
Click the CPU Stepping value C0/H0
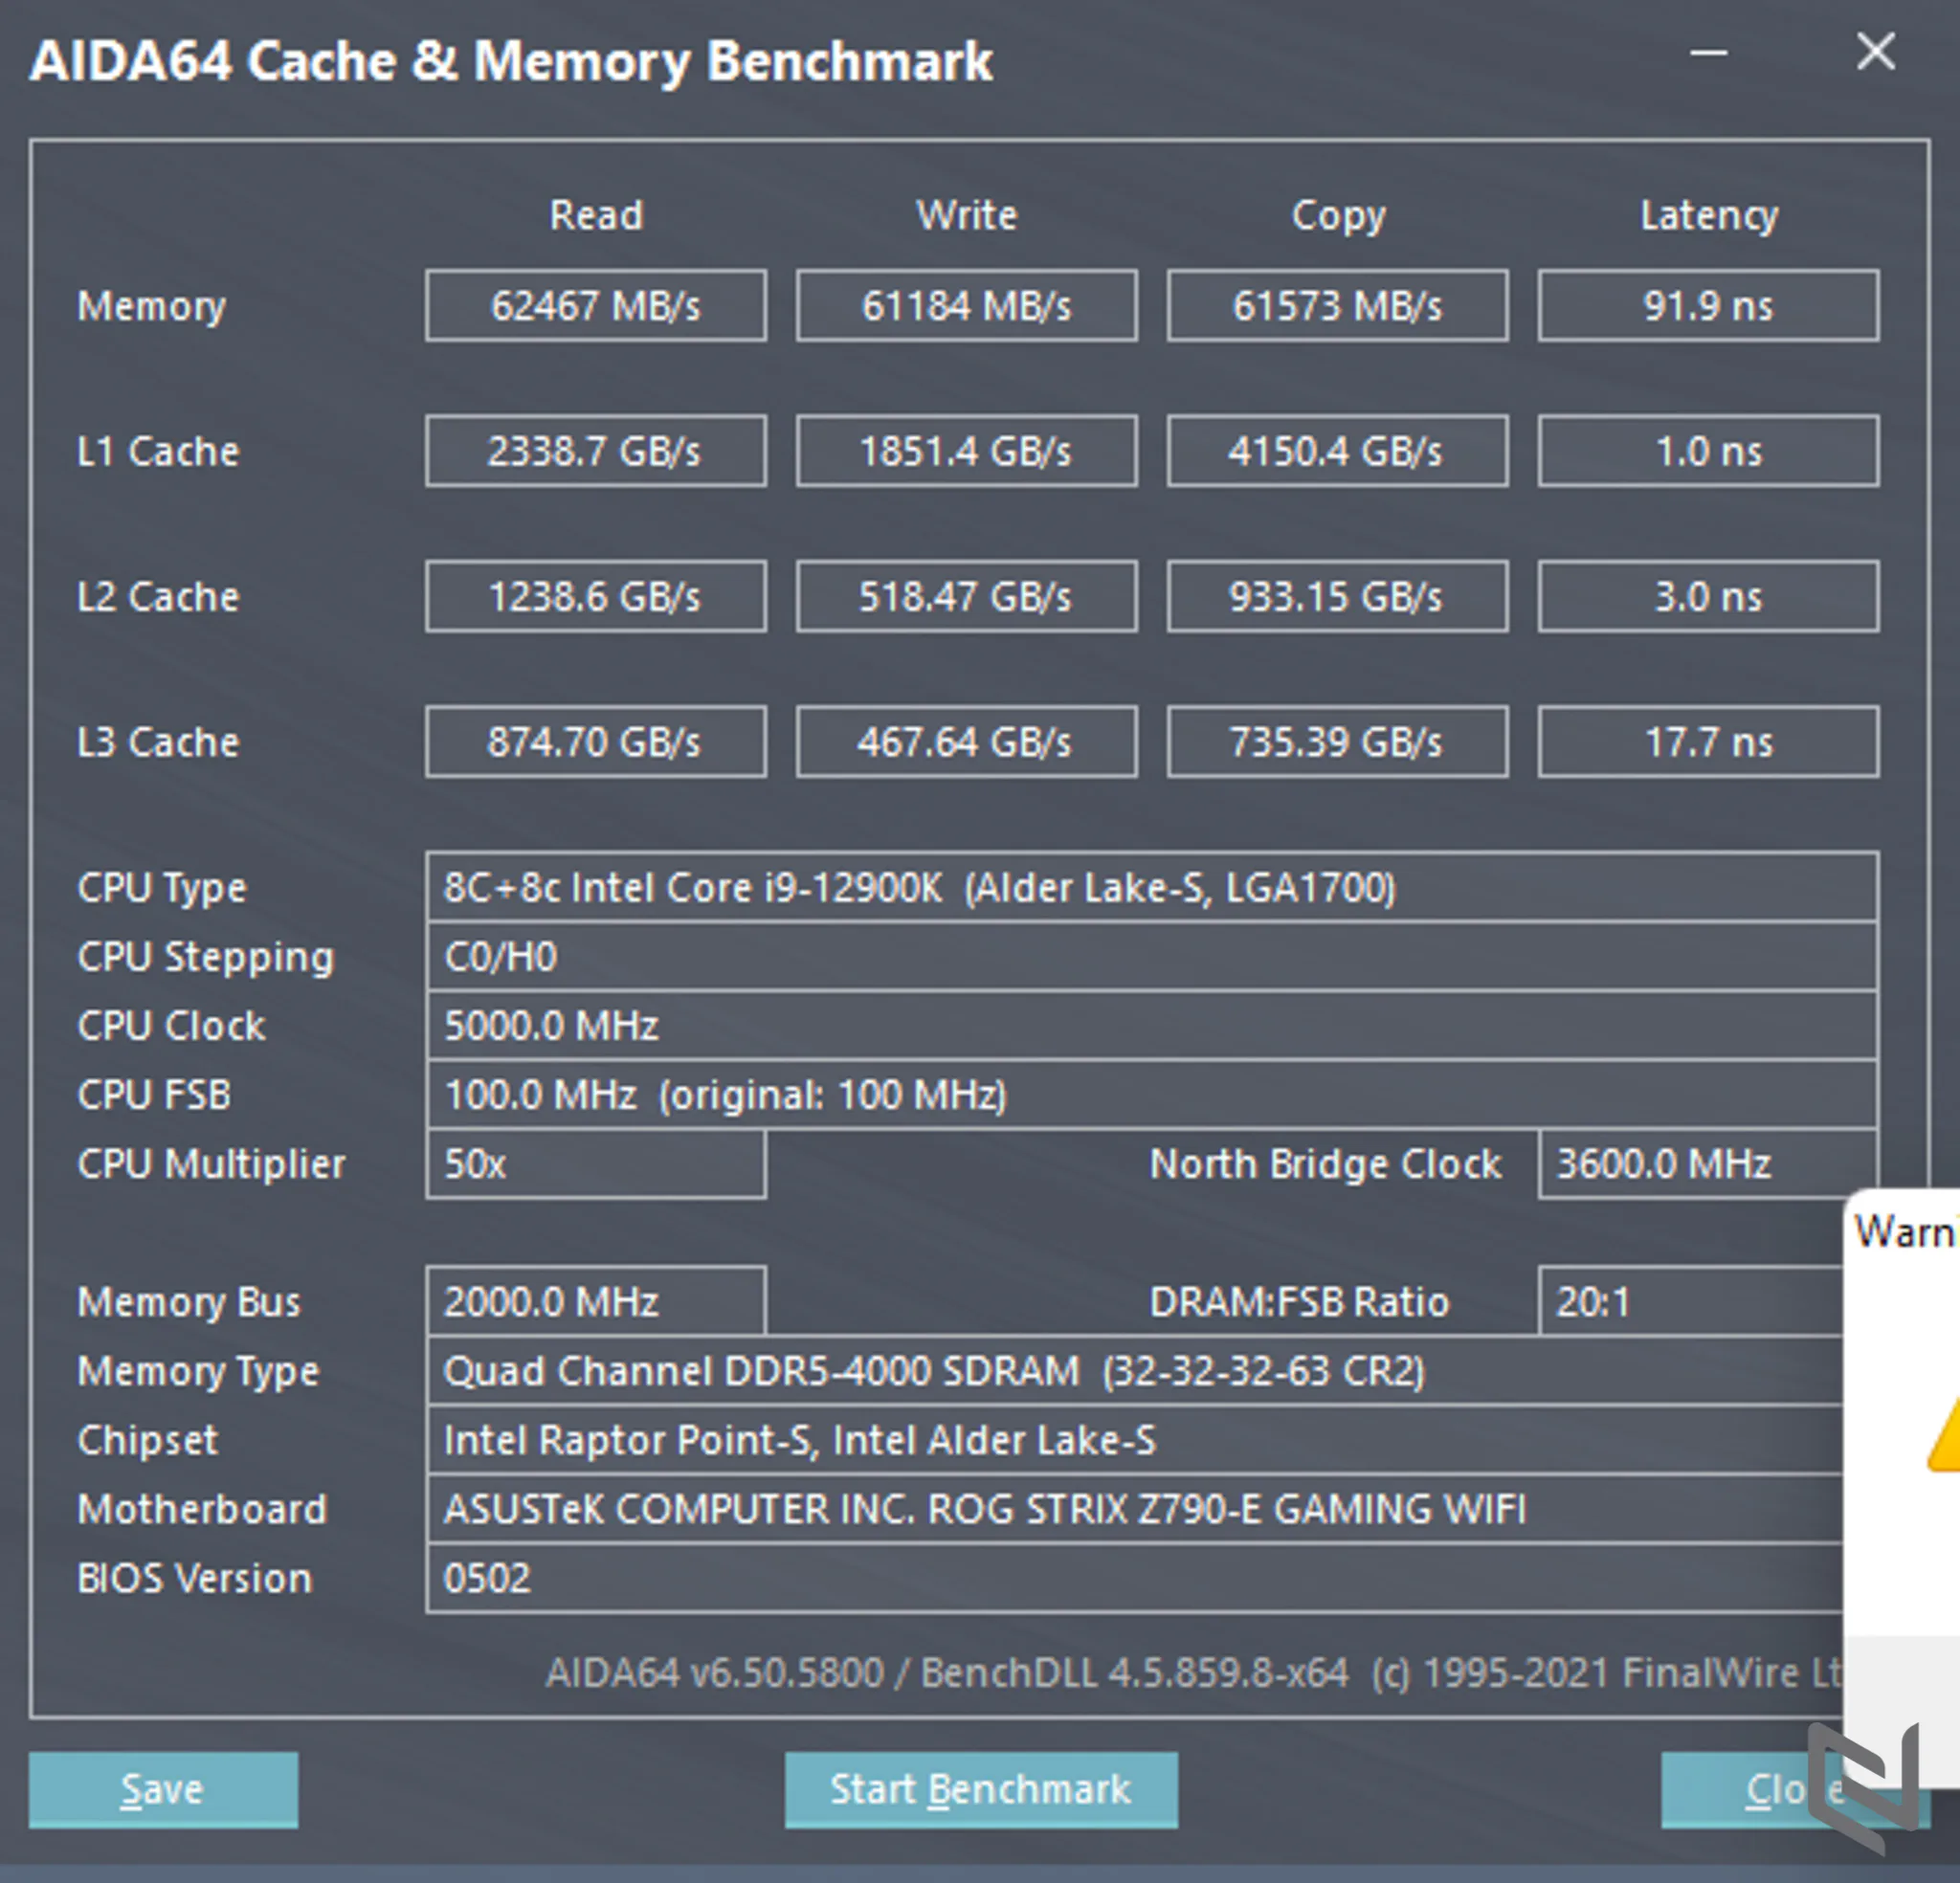(x=1152, y=957)
